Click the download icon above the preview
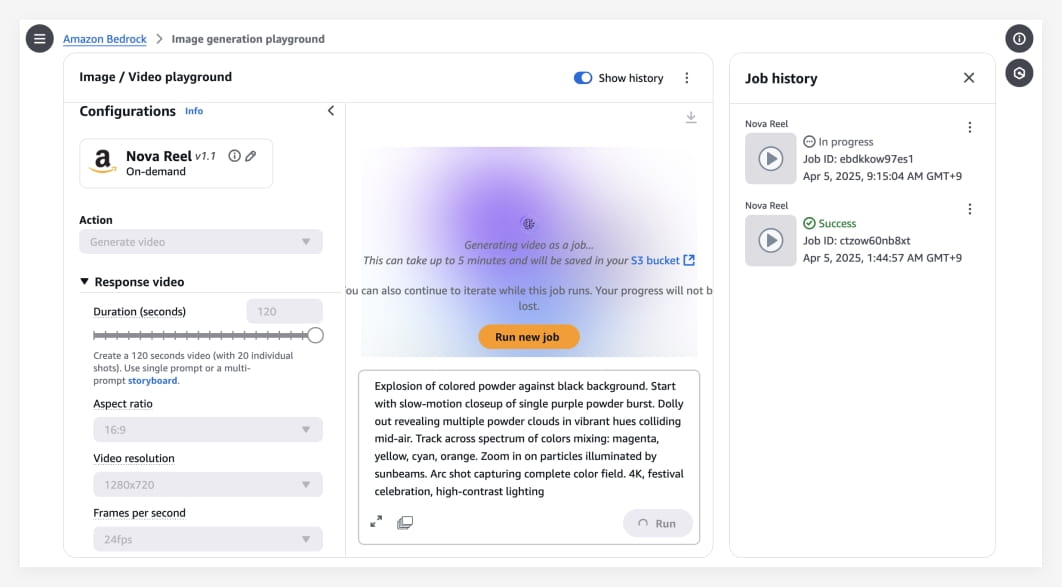 point(691,118)
